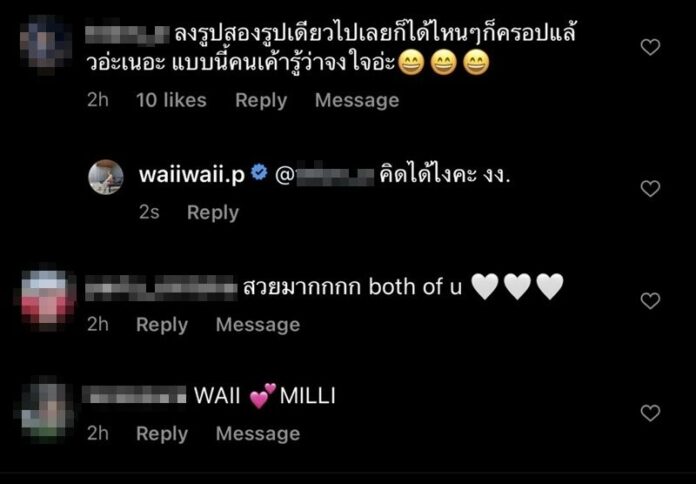Reply to the 'both of u' comment

[162, 325]
